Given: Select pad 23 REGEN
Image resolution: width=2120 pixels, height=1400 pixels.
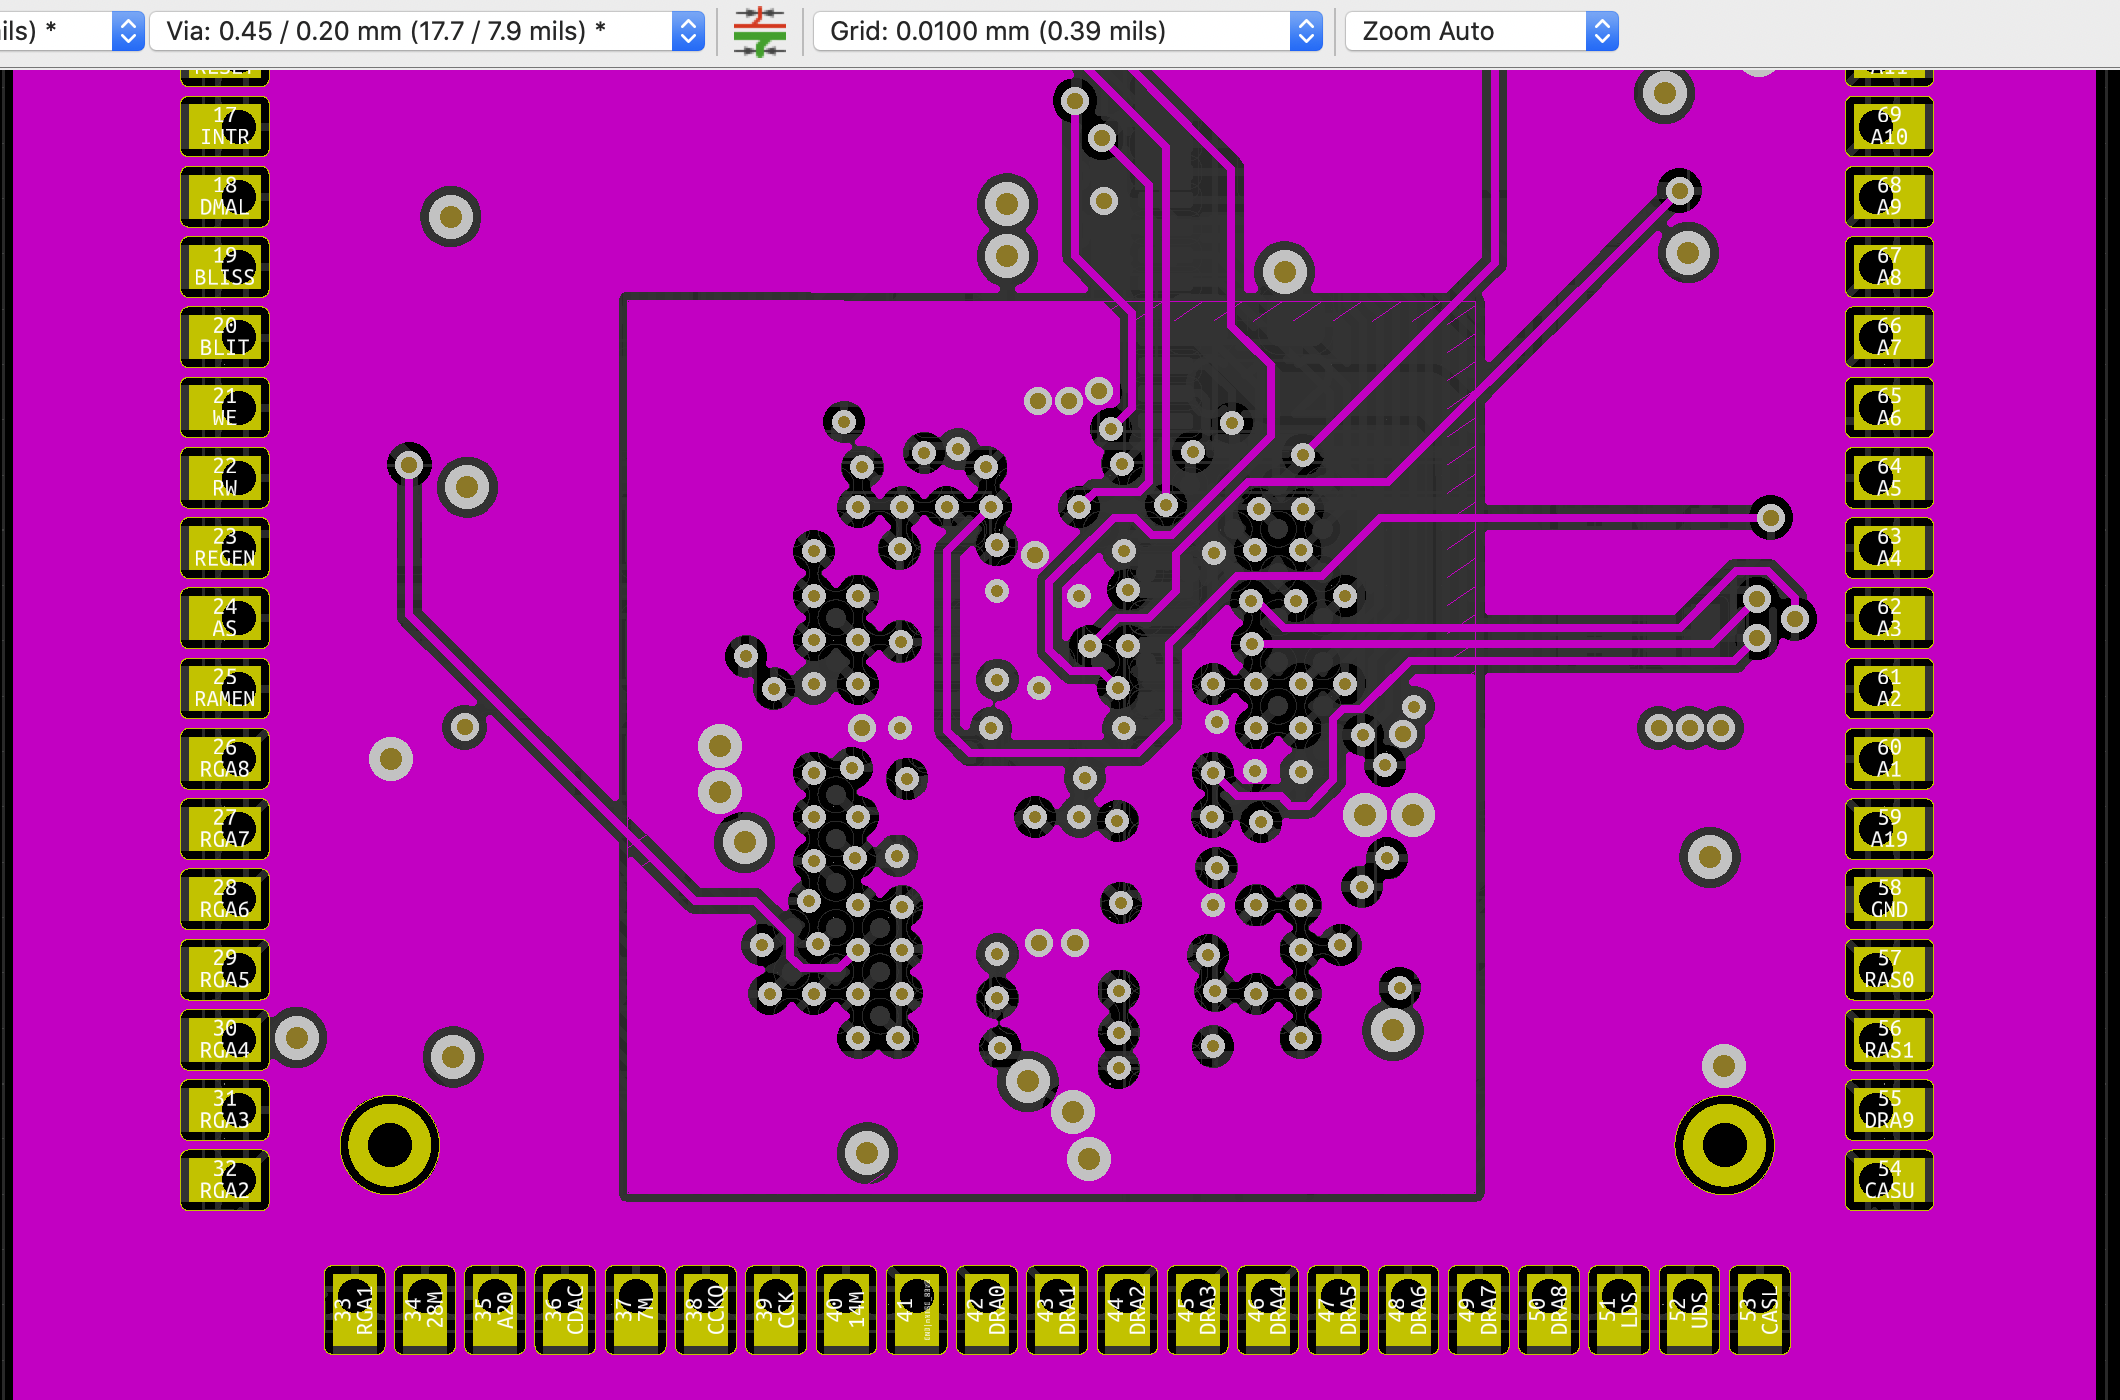Looking at the screenshot, I should 225,548.
